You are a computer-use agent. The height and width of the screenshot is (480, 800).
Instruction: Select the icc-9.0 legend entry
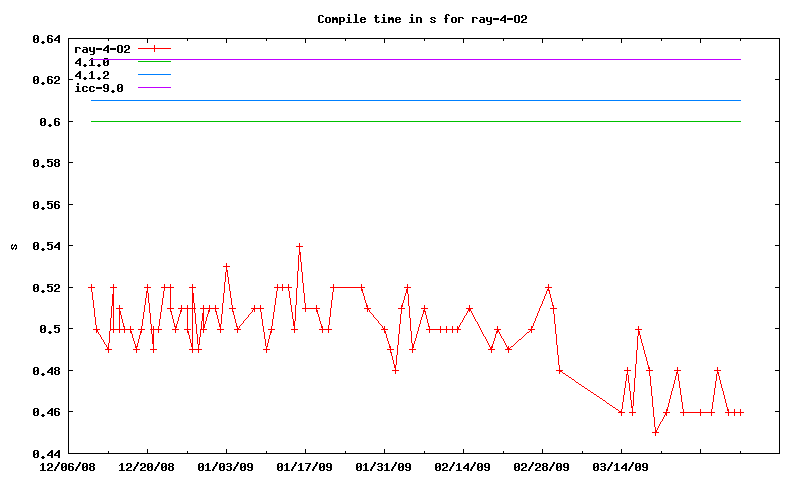99,88
